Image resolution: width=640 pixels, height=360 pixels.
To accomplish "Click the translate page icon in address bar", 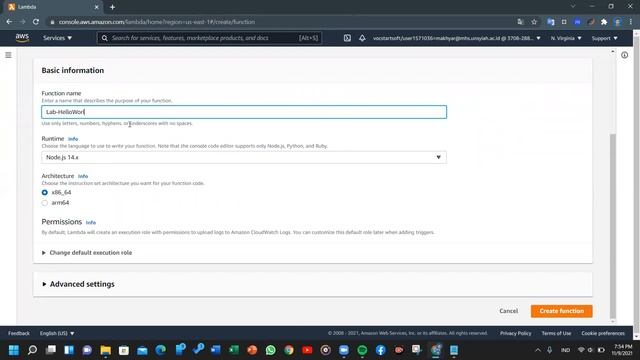I will [520, 22].
